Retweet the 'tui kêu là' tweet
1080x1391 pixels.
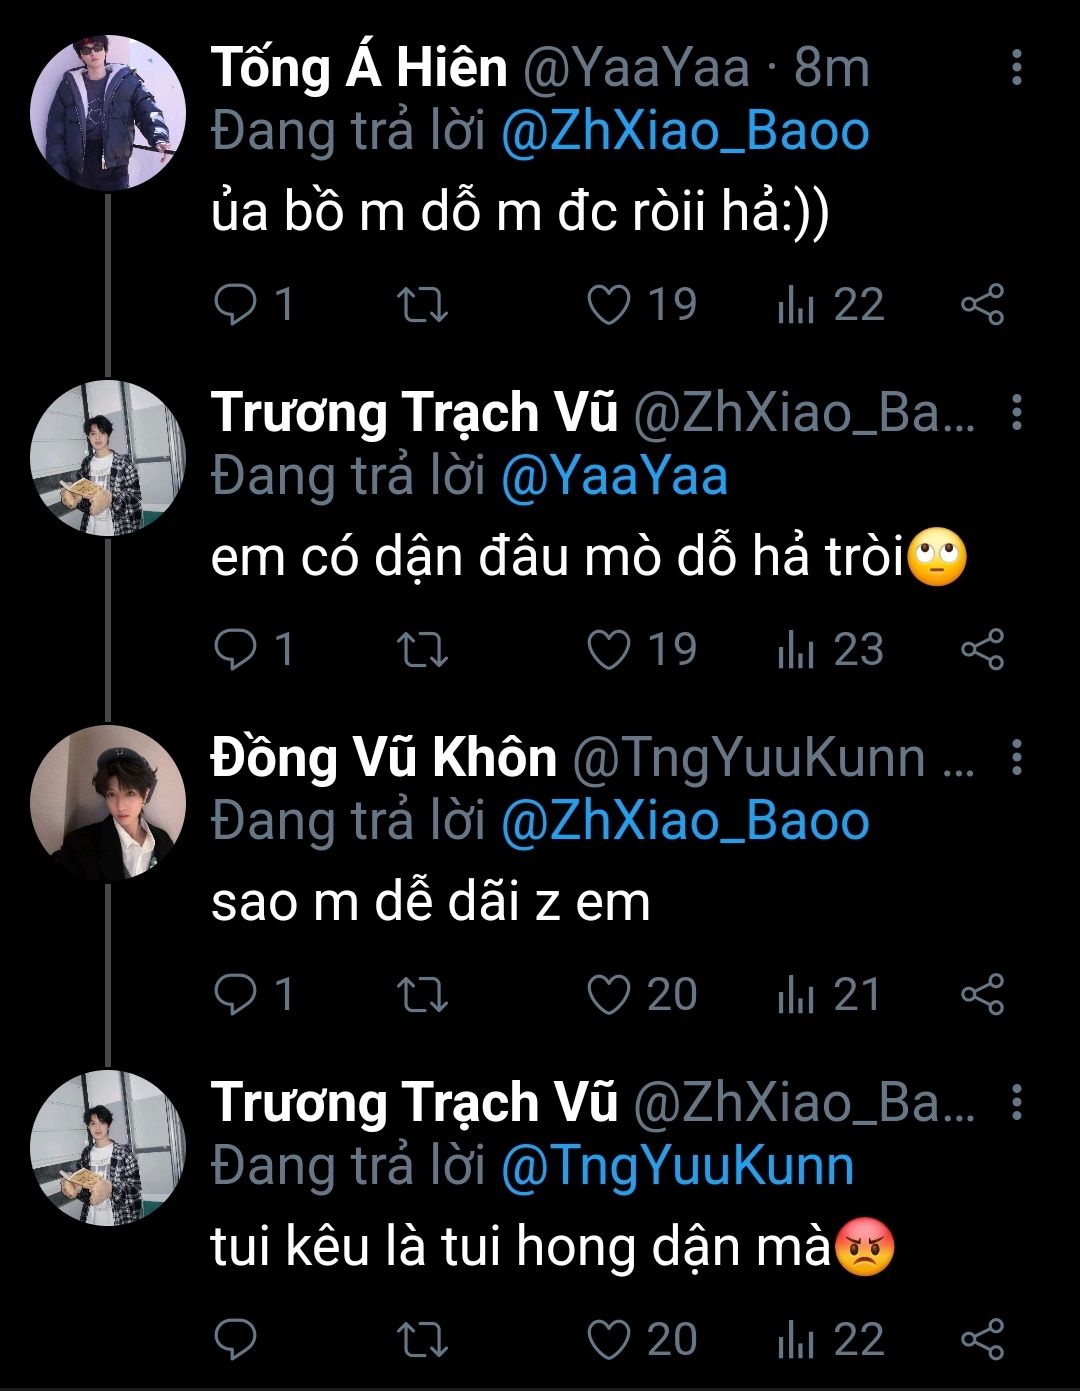point(422,1340)
